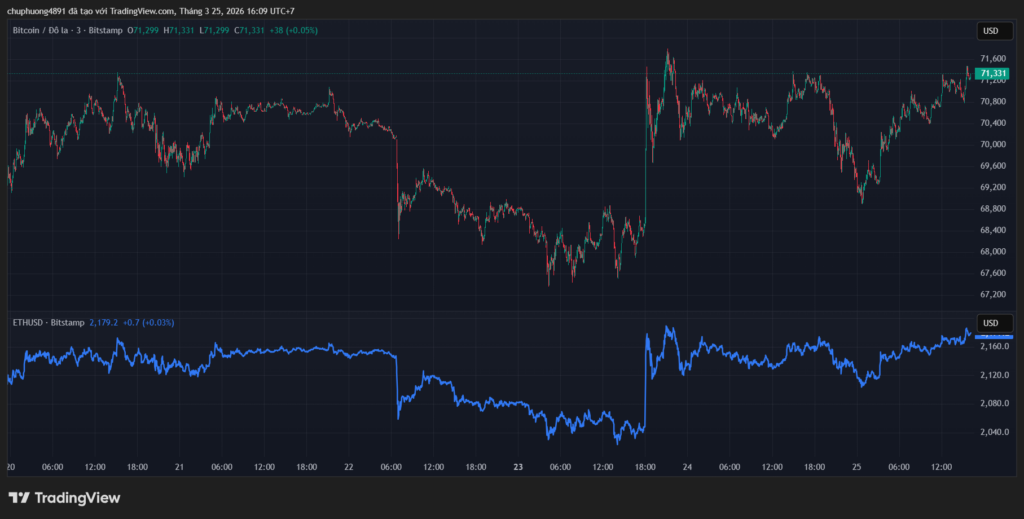The width and height of the screenshot is (1024, 519).
Task: Click date 25 on the time axis
Action: (x=859, y=467)
